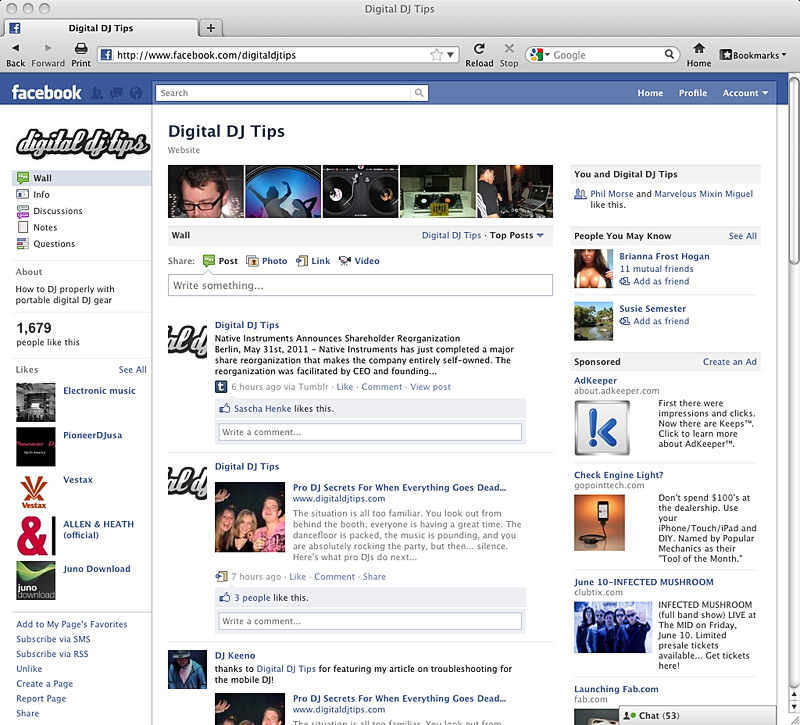Expand the Top Posts filter dropdown
This screenshot has width=800, height=725.
[517, 235]
